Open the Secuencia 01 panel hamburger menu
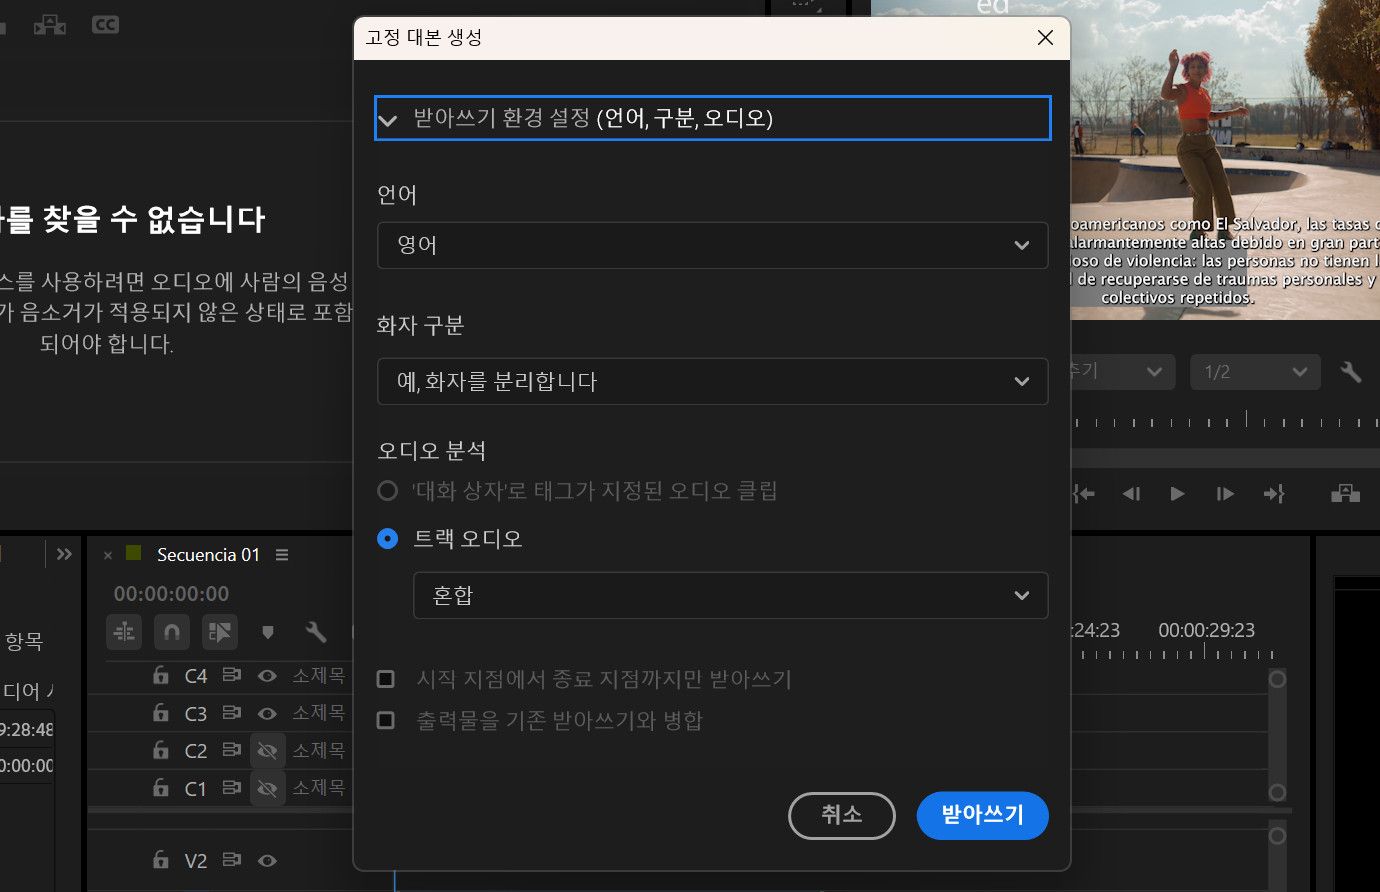Image resolution: width=1380 pixels, height=892 pixels. tap(281, 555)
